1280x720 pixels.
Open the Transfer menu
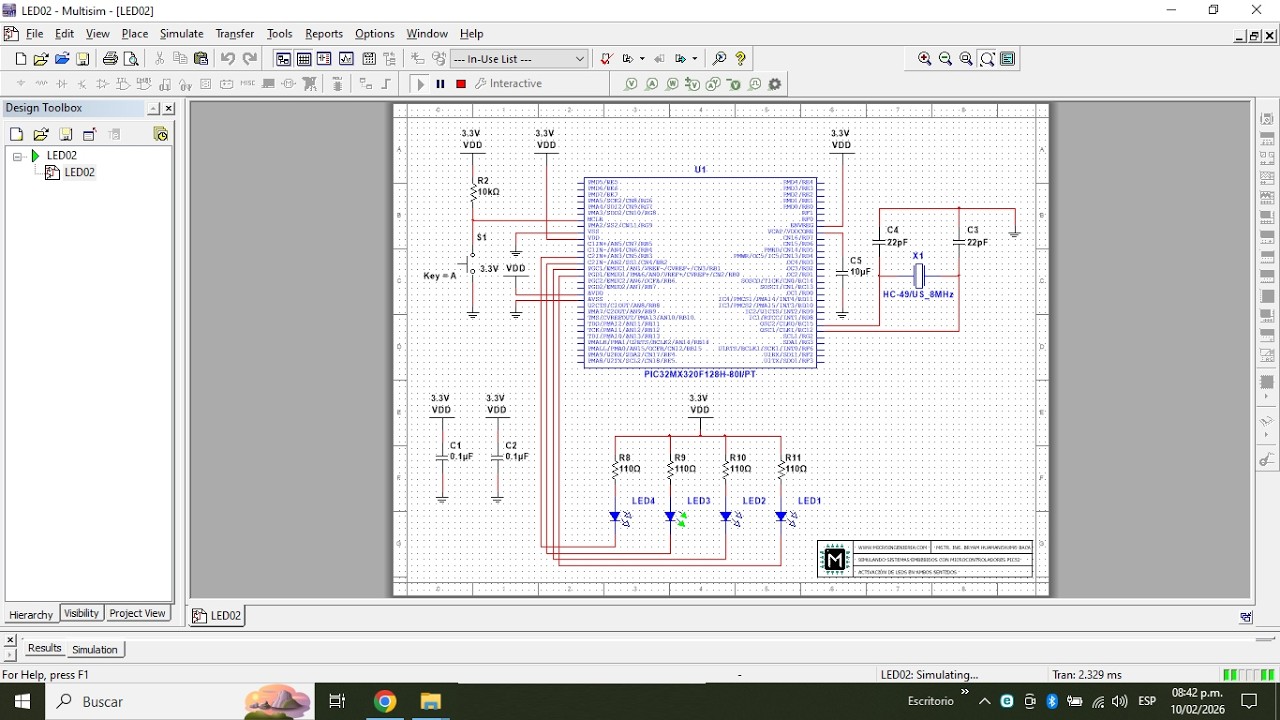click(x=235, y=34)
